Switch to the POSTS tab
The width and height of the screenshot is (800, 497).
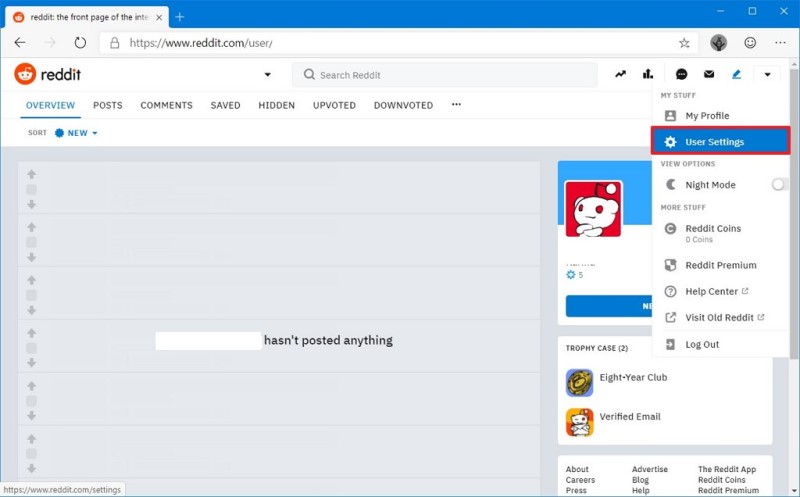(108, 105)
